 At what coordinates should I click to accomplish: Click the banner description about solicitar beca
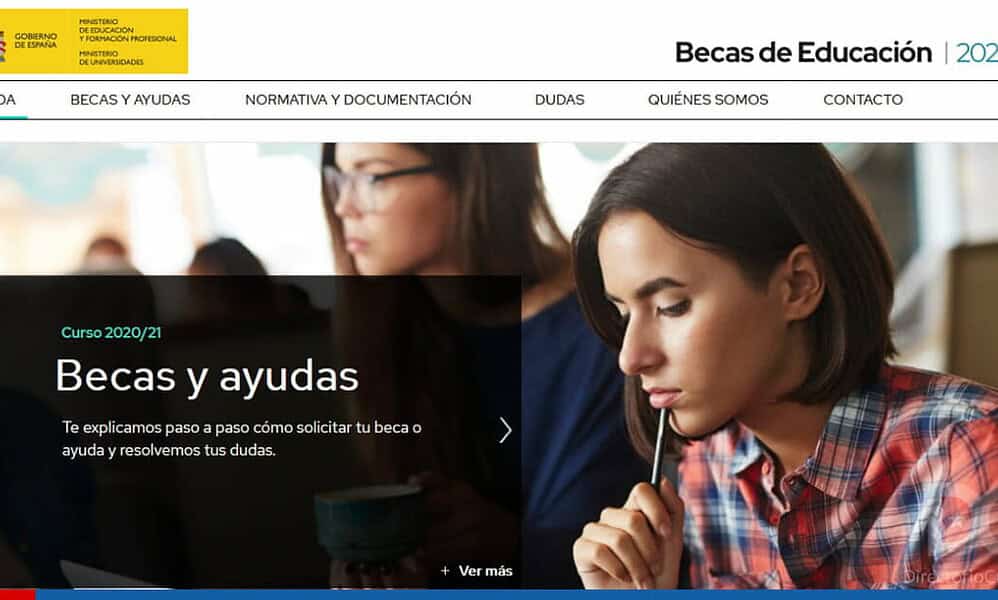[x=242, y=438]
